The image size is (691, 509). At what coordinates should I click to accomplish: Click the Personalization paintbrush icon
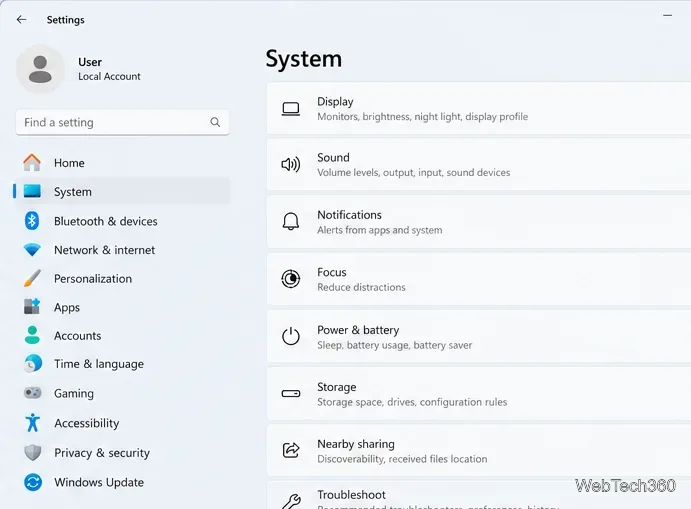[32, 279]
